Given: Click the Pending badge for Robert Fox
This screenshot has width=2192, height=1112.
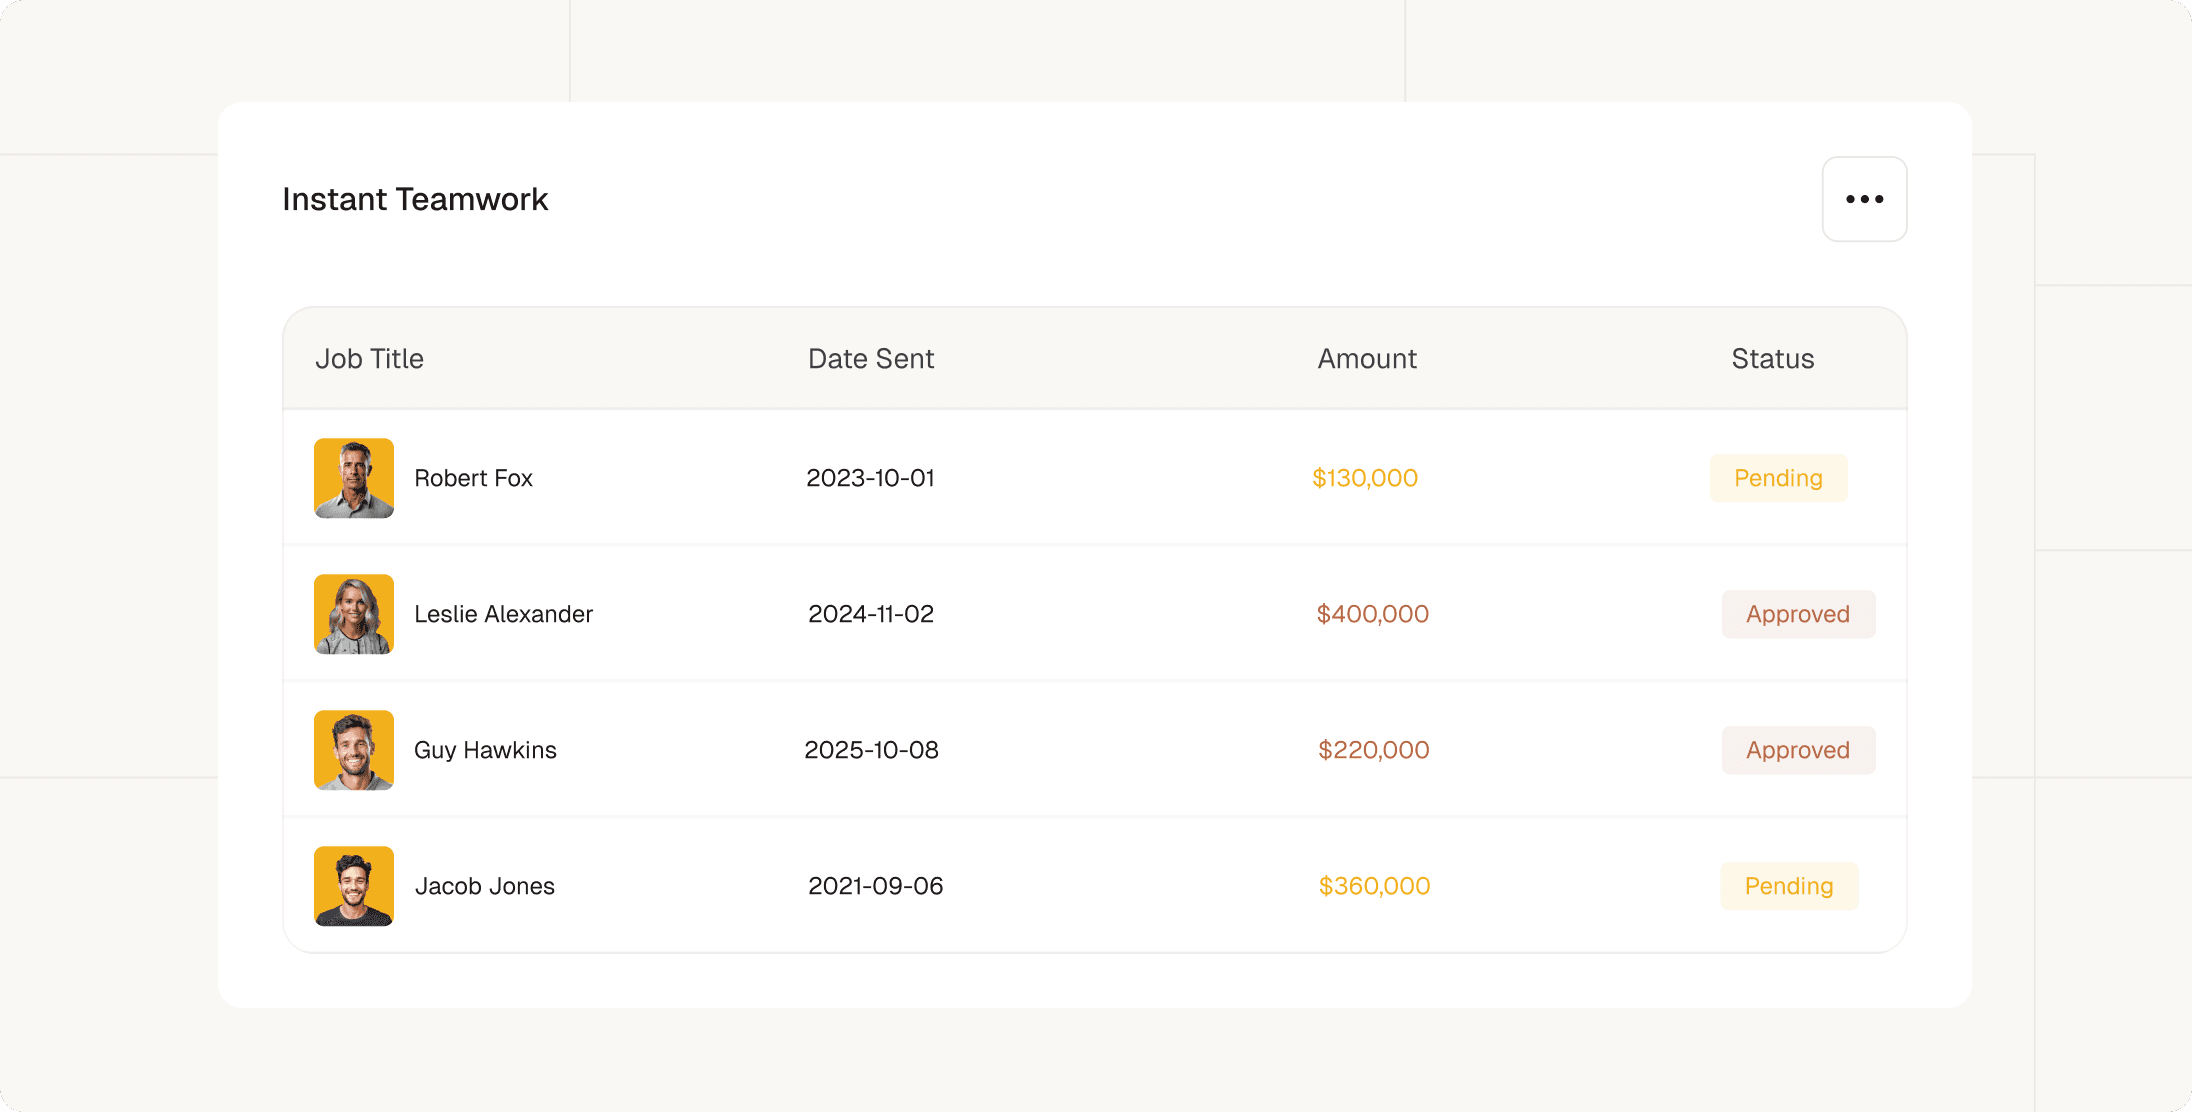Looking at the screenshot, I should pyautogui.click(x=1778, y=478).
